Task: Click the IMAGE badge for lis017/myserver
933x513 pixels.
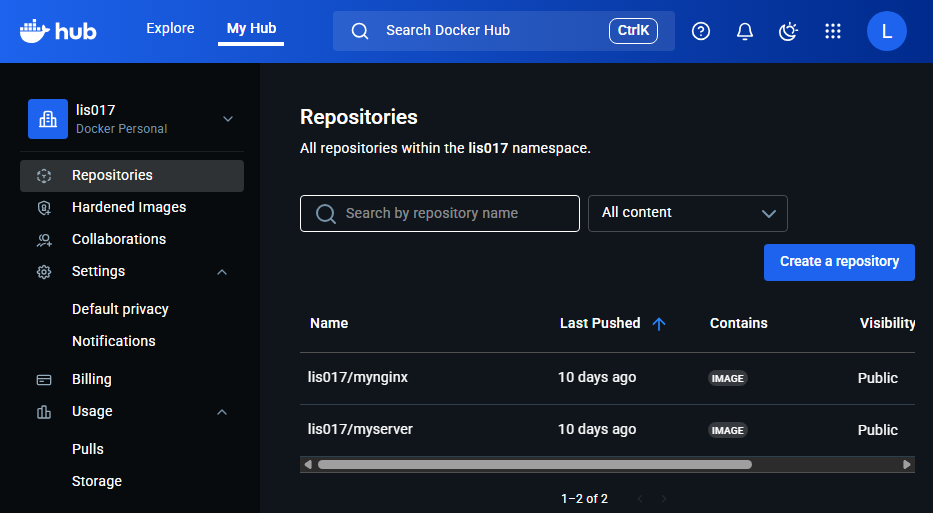Action: point(728,430)
